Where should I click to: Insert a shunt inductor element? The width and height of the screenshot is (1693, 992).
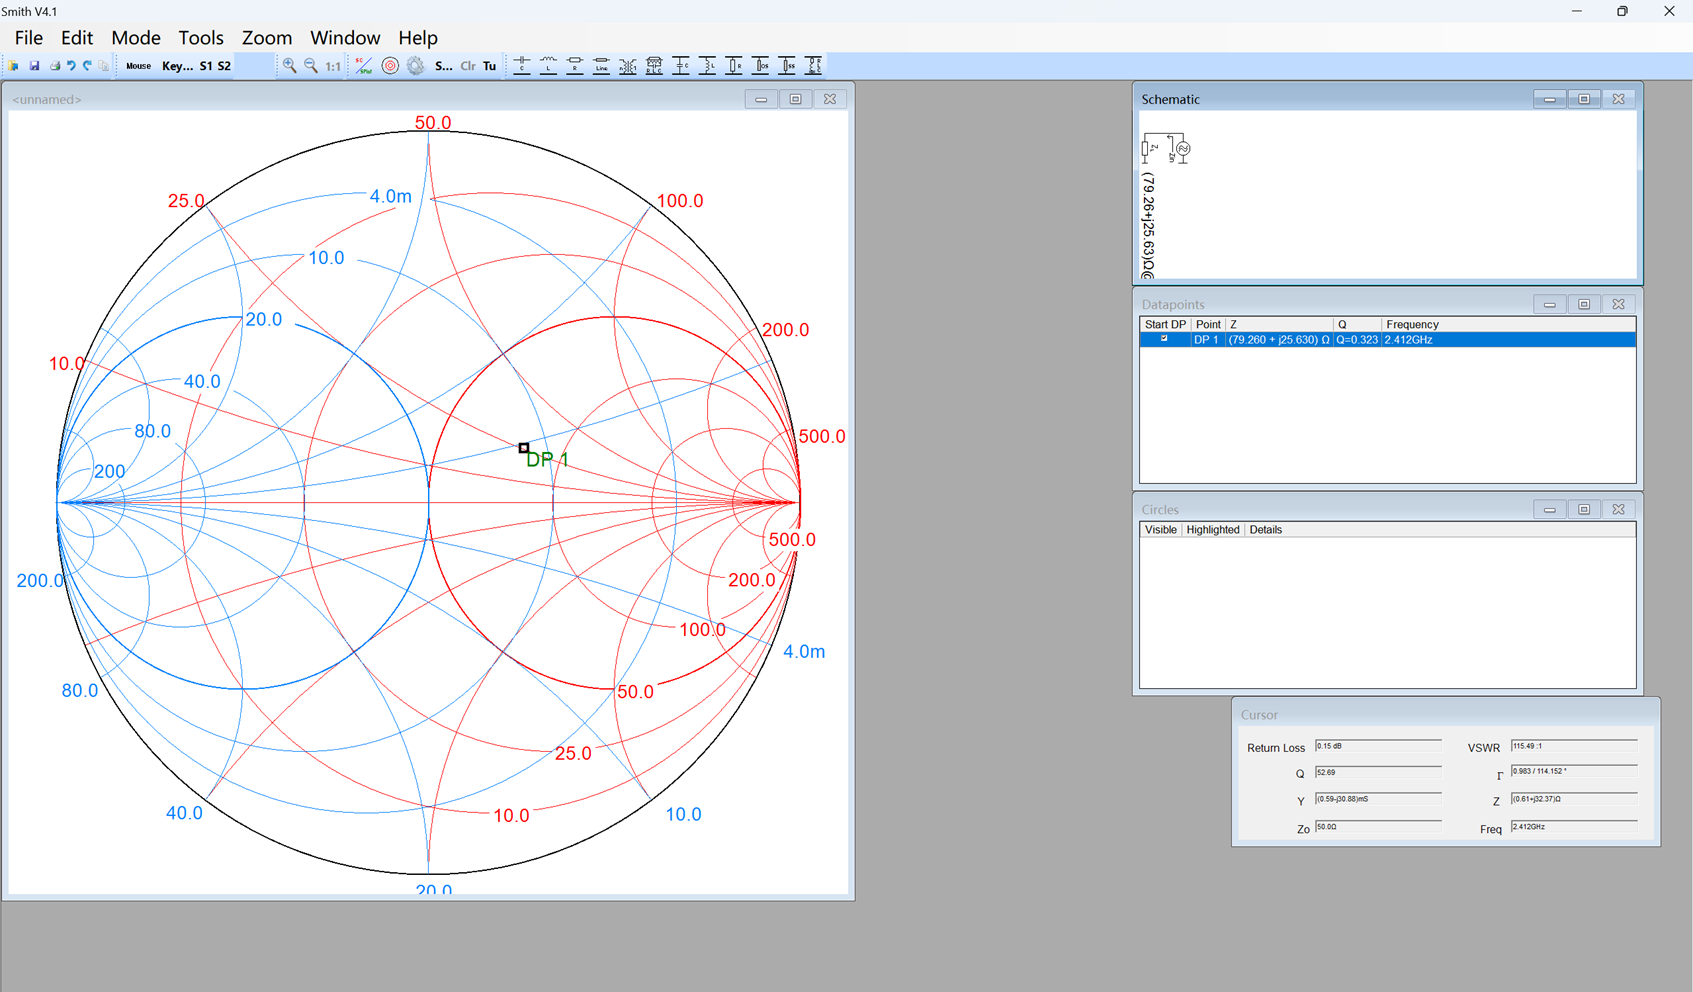click(707, 66)
